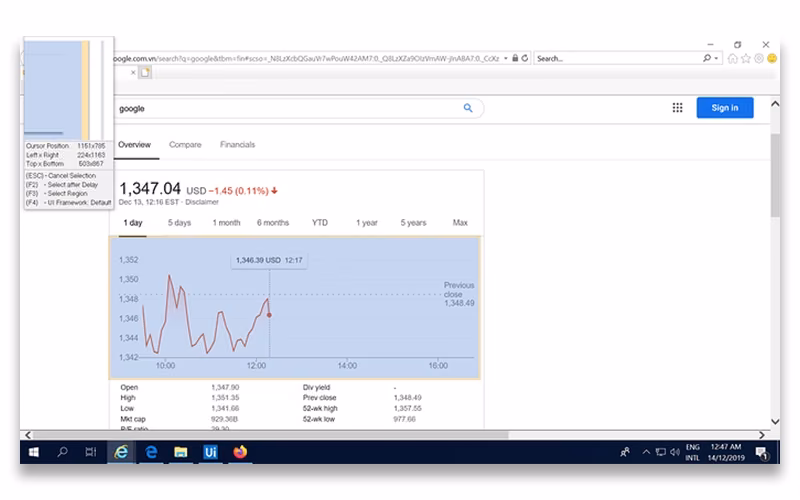This screenshot has width=800, height=500.
Task: Open File Explorer from taskbar
Action: pyautogui.click(x=181, y=452)
